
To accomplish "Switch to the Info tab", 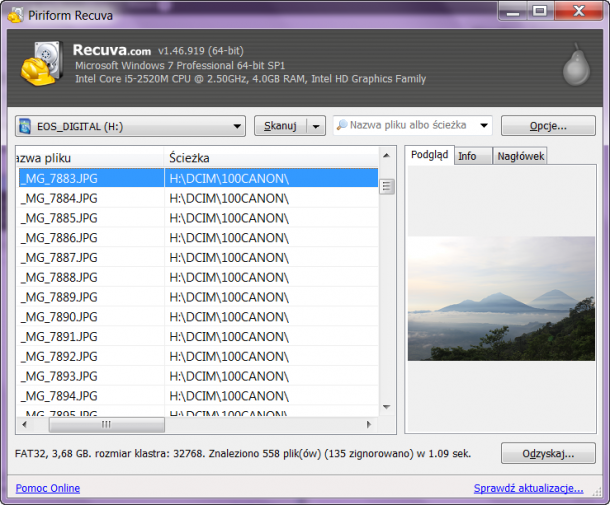I will (473, 156).
